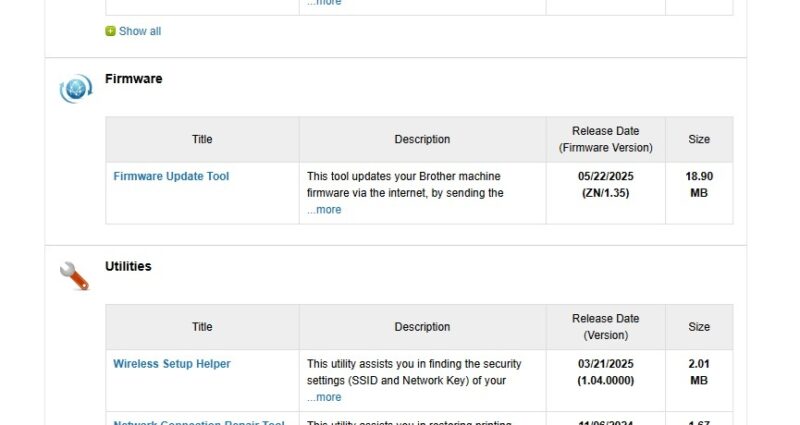Click the Firmware section heading
Image resolution: width=800 pixels, height=425 pixels.
(x=134, y=79)
